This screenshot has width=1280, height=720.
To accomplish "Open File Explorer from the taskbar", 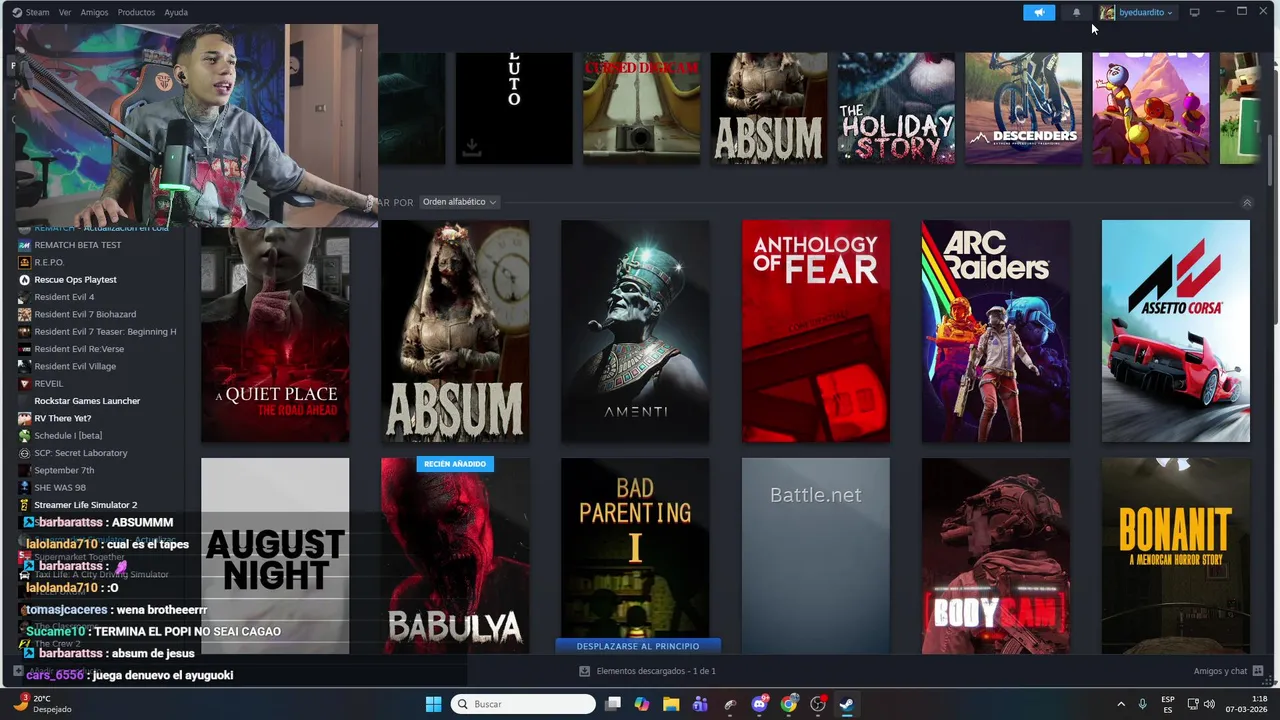I will click(671, 704).
